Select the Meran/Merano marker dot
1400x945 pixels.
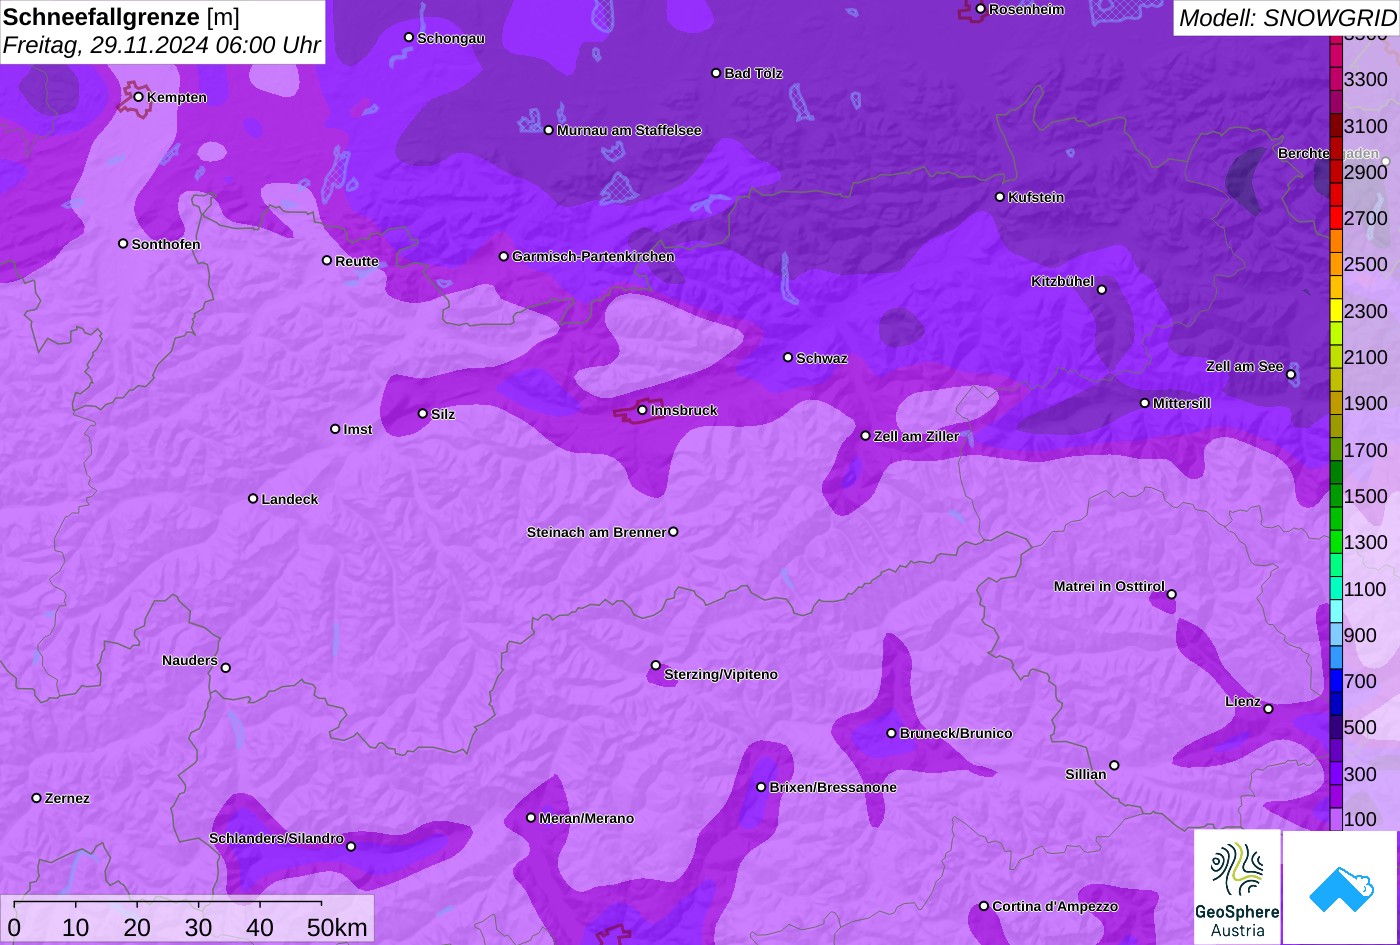[531, 818]
